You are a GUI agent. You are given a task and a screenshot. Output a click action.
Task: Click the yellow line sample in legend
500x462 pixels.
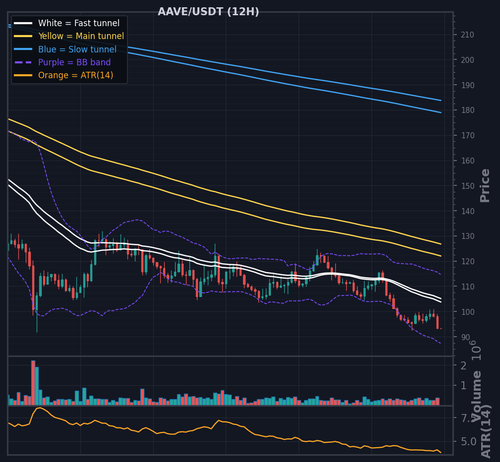(x=23, y=36)
